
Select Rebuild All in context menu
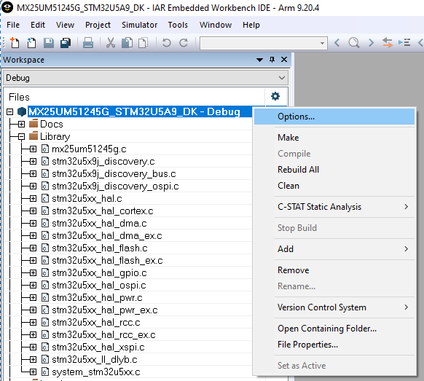(x=298, y=170)
